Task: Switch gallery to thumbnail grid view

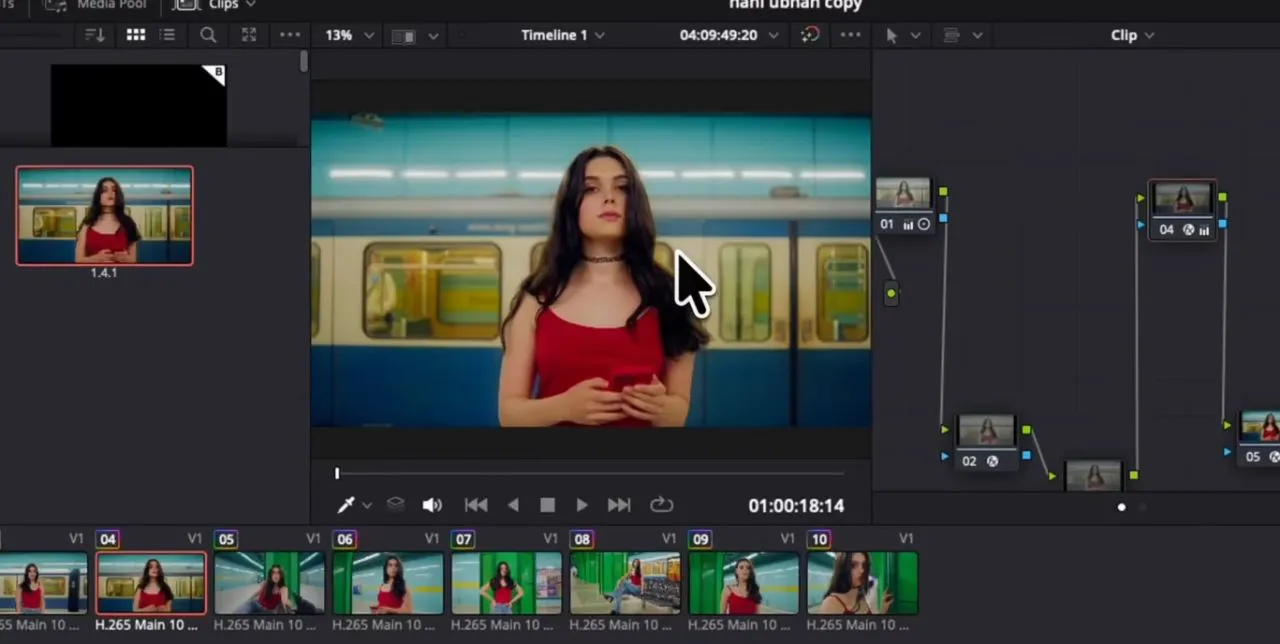Action: click(136, 35)
